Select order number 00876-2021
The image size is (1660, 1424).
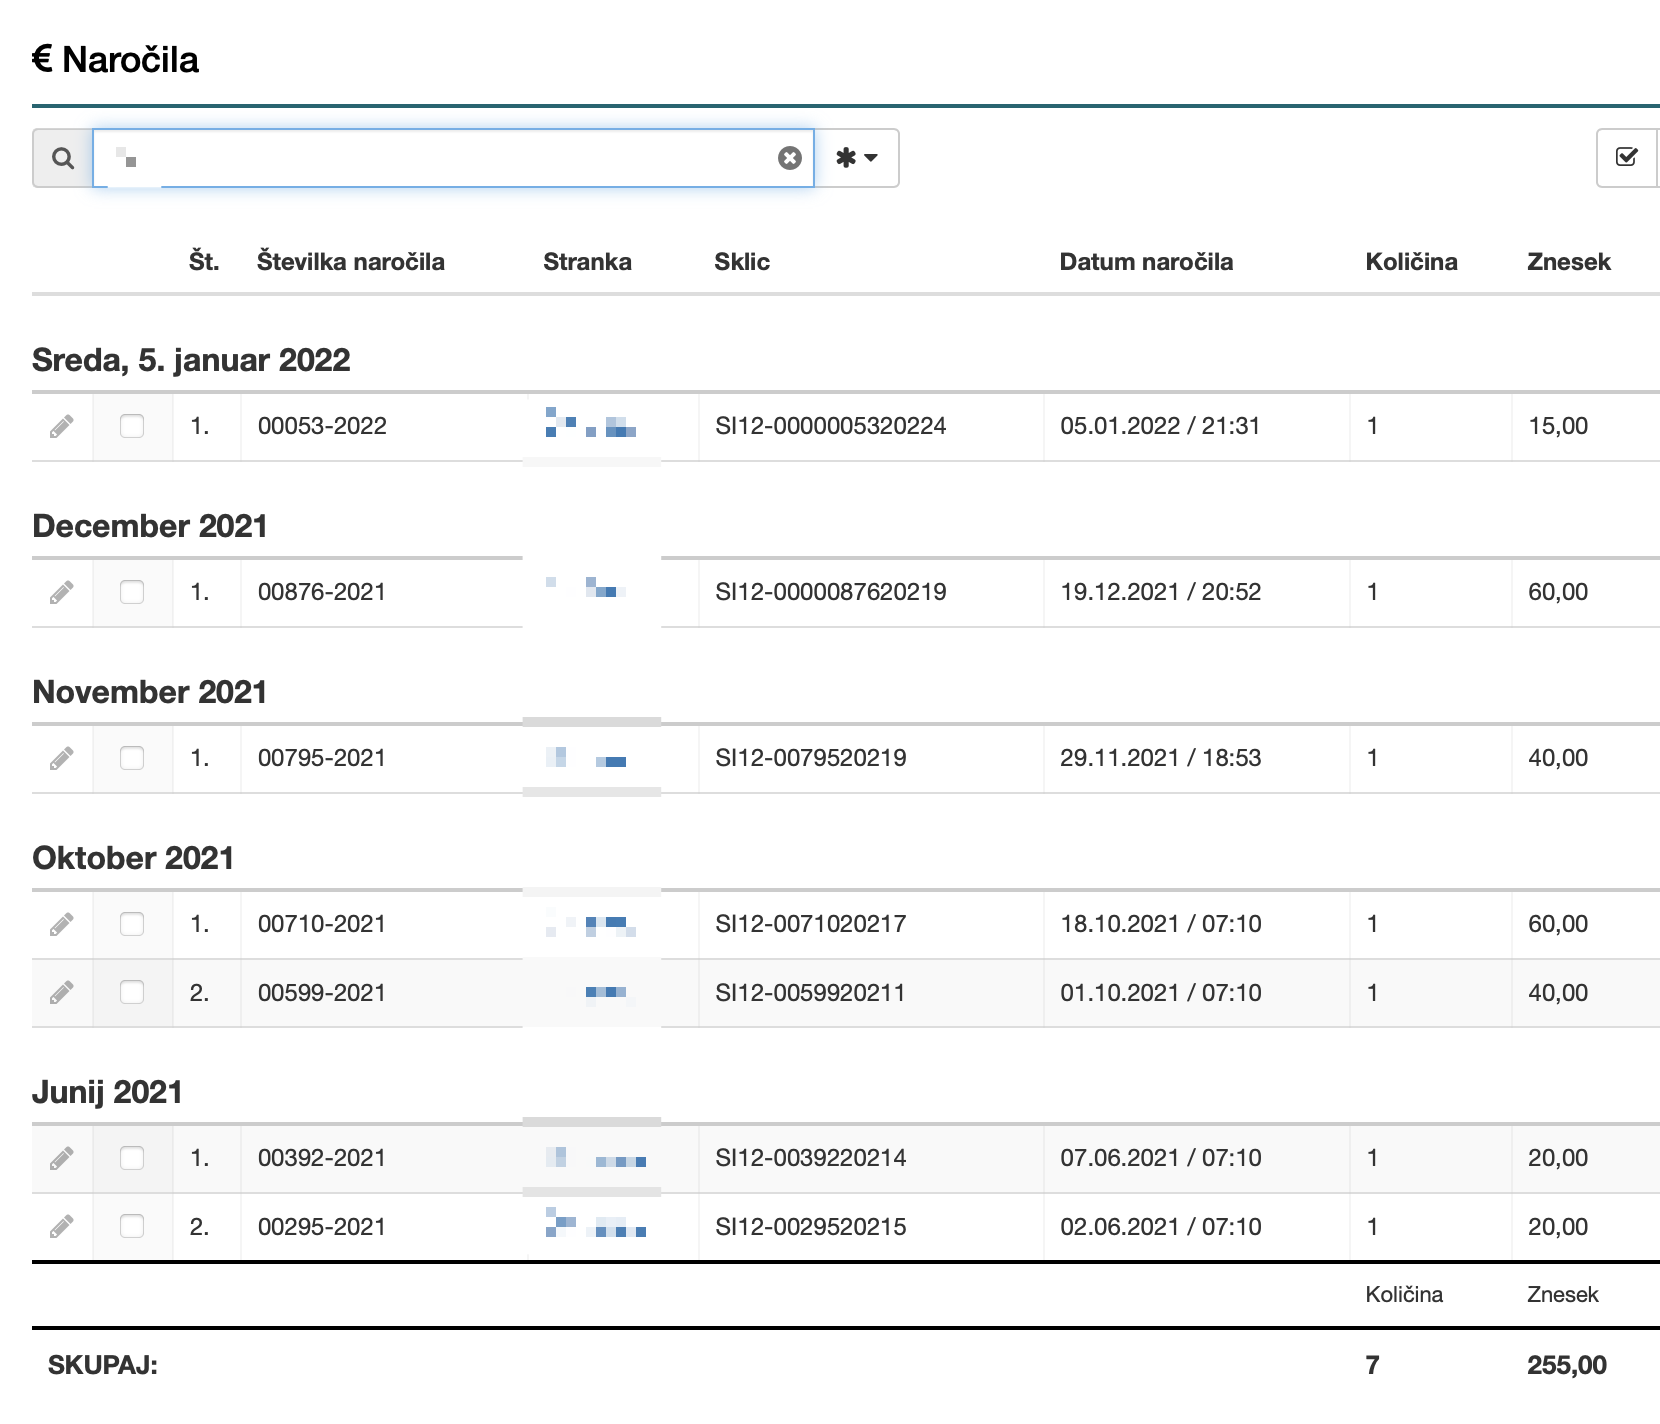coord(322,592)
